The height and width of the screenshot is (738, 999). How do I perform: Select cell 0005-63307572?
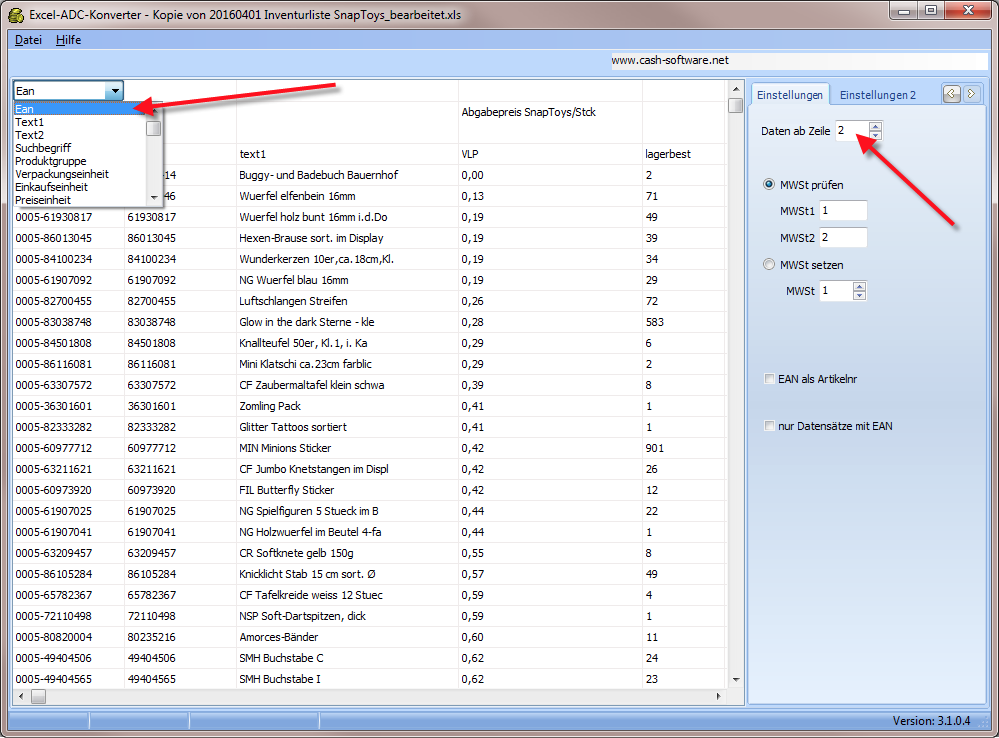click(69, 385)
